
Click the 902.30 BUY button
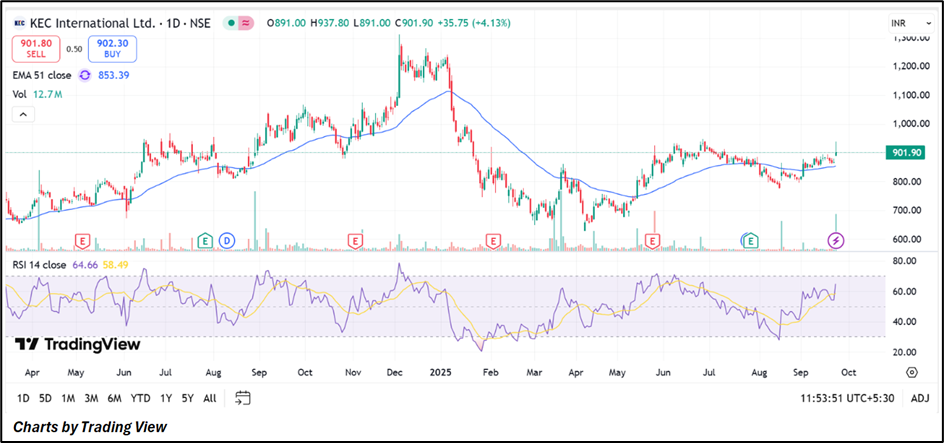tap(112, 49)
